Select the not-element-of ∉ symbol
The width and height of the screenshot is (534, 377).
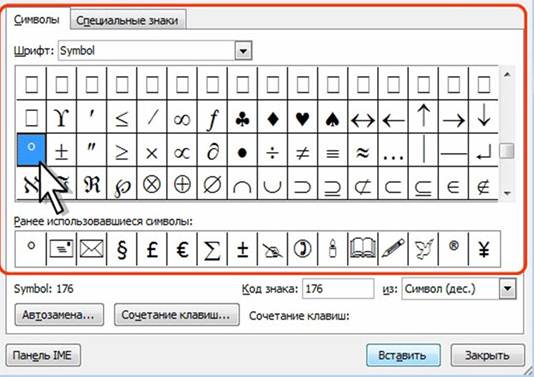pos(484,183)
